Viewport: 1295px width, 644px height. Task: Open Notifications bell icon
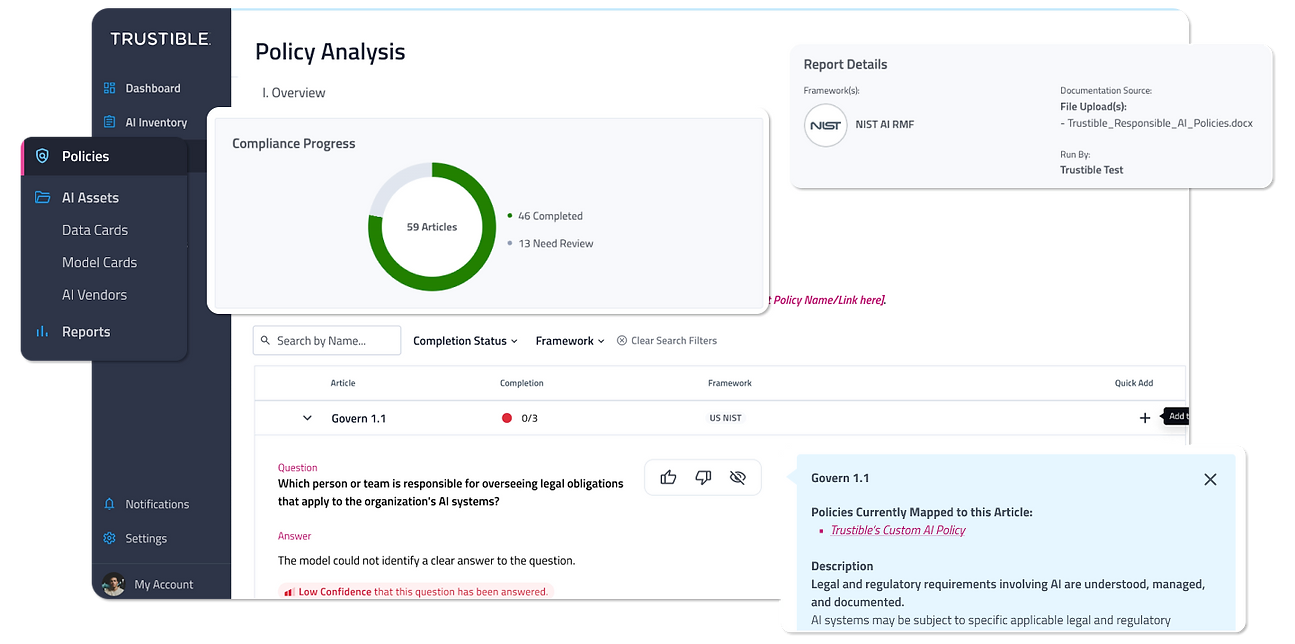tap(110, 504)
